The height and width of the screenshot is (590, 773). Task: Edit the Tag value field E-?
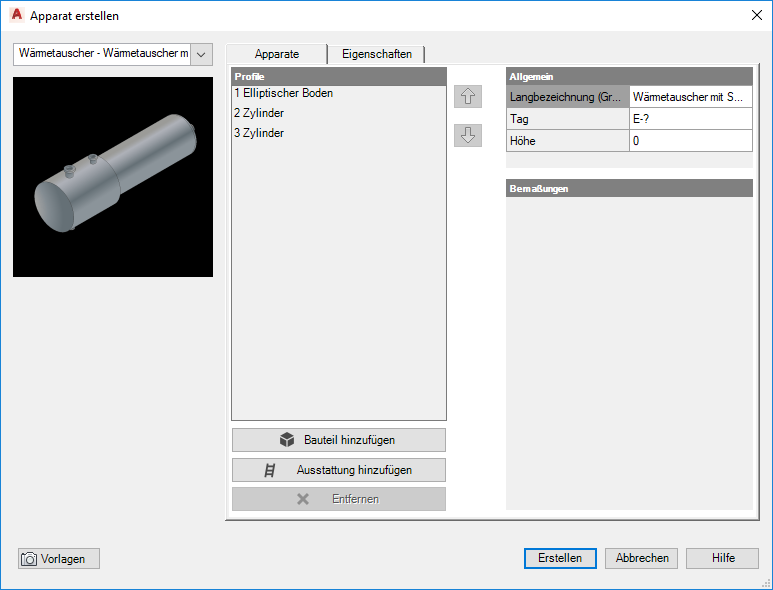(x=691, y=119)
